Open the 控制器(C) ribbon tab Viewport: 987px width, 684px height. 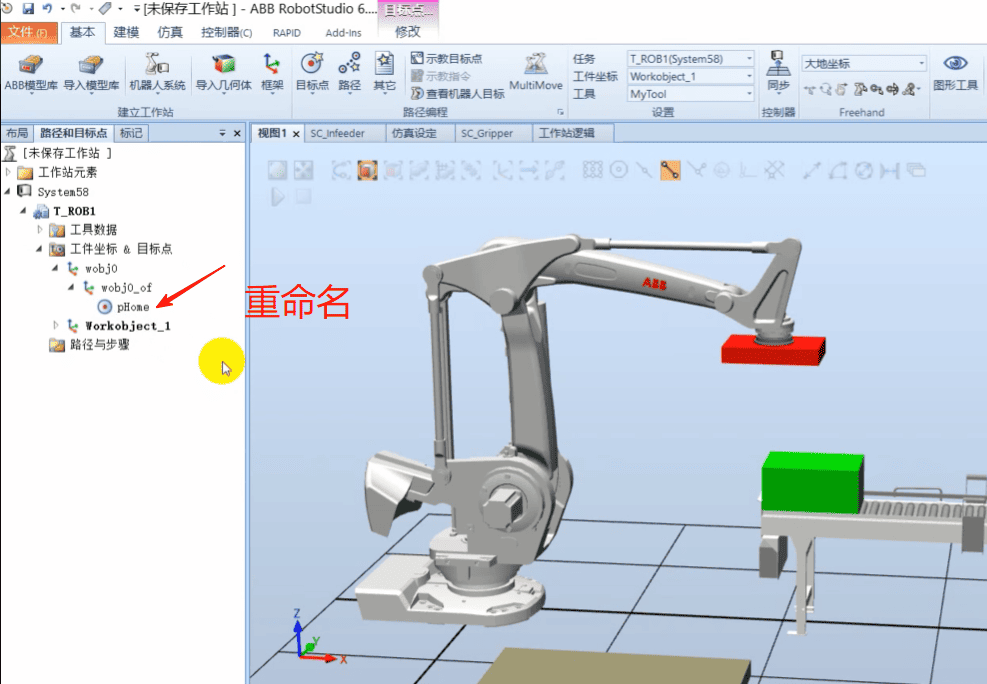[227, 32]
